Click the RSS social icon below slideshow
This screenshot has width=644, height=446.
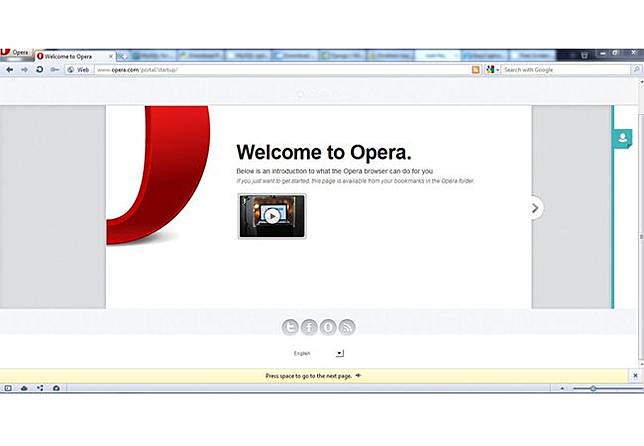(x=347, y=327)
